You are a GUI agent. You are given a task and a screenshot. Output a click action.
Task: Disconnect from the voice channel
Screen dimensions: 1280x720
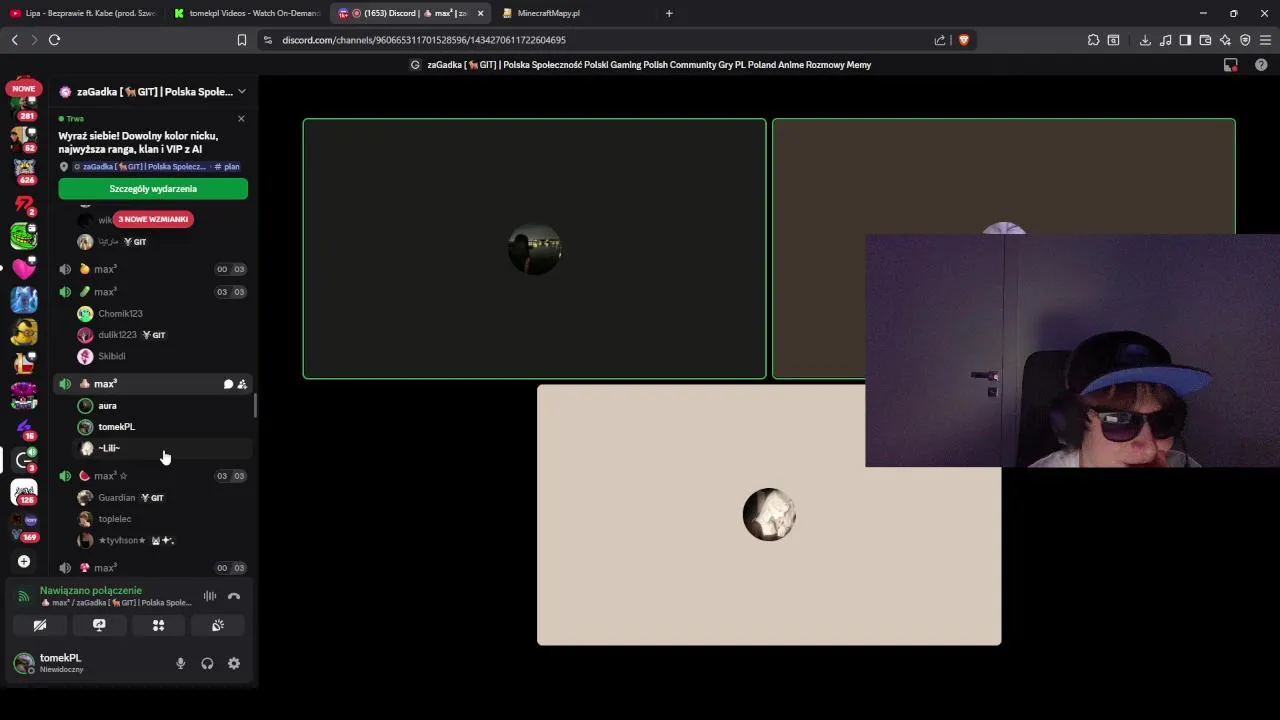click(x=234, y=596)
